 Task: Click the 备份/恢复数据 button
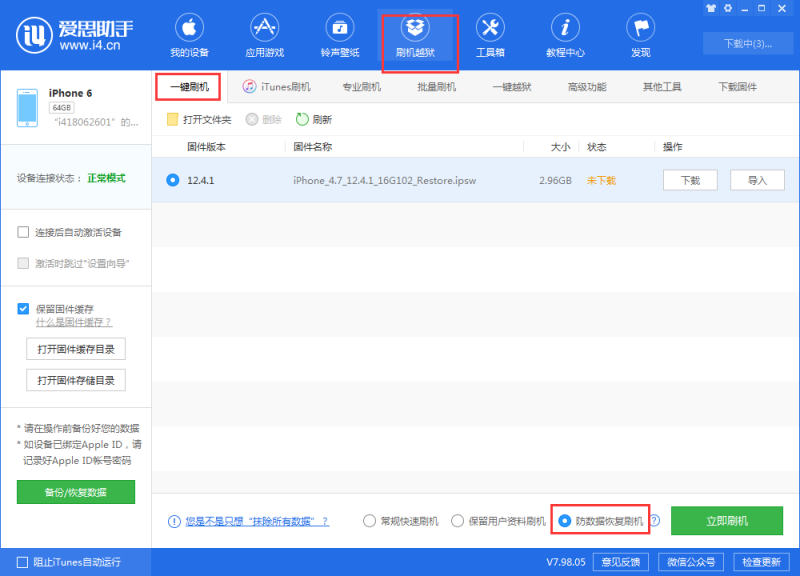[x=76, y=492]
